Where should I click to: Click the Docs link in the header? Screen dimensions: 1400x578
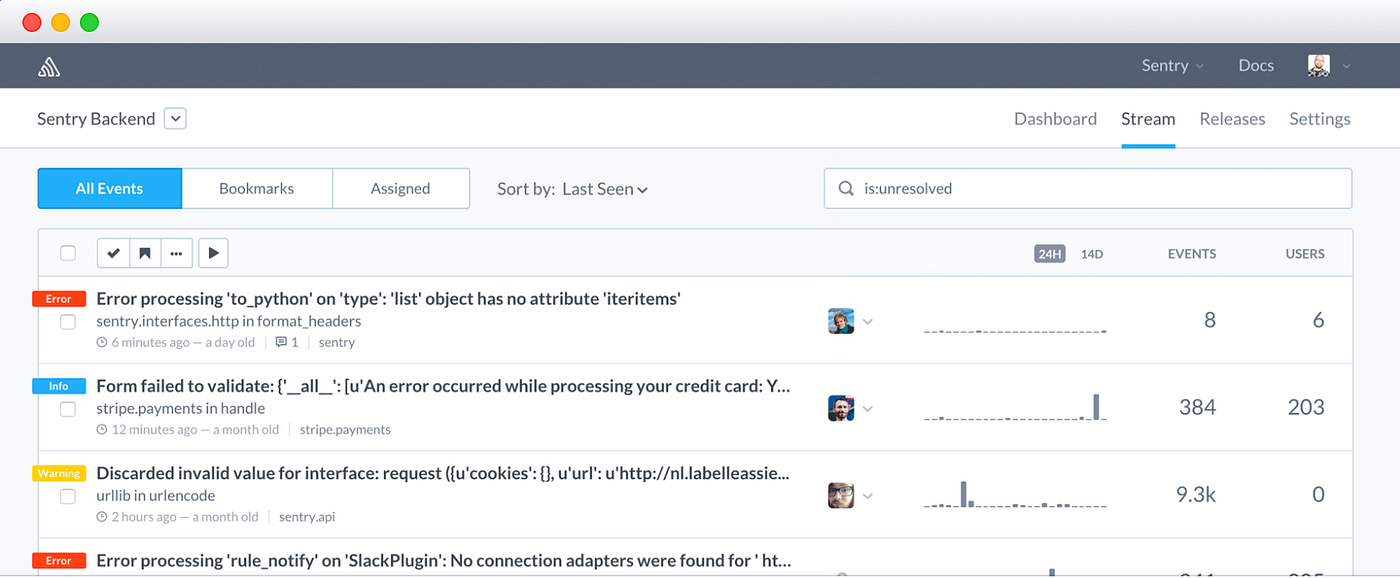(1255, 65)
